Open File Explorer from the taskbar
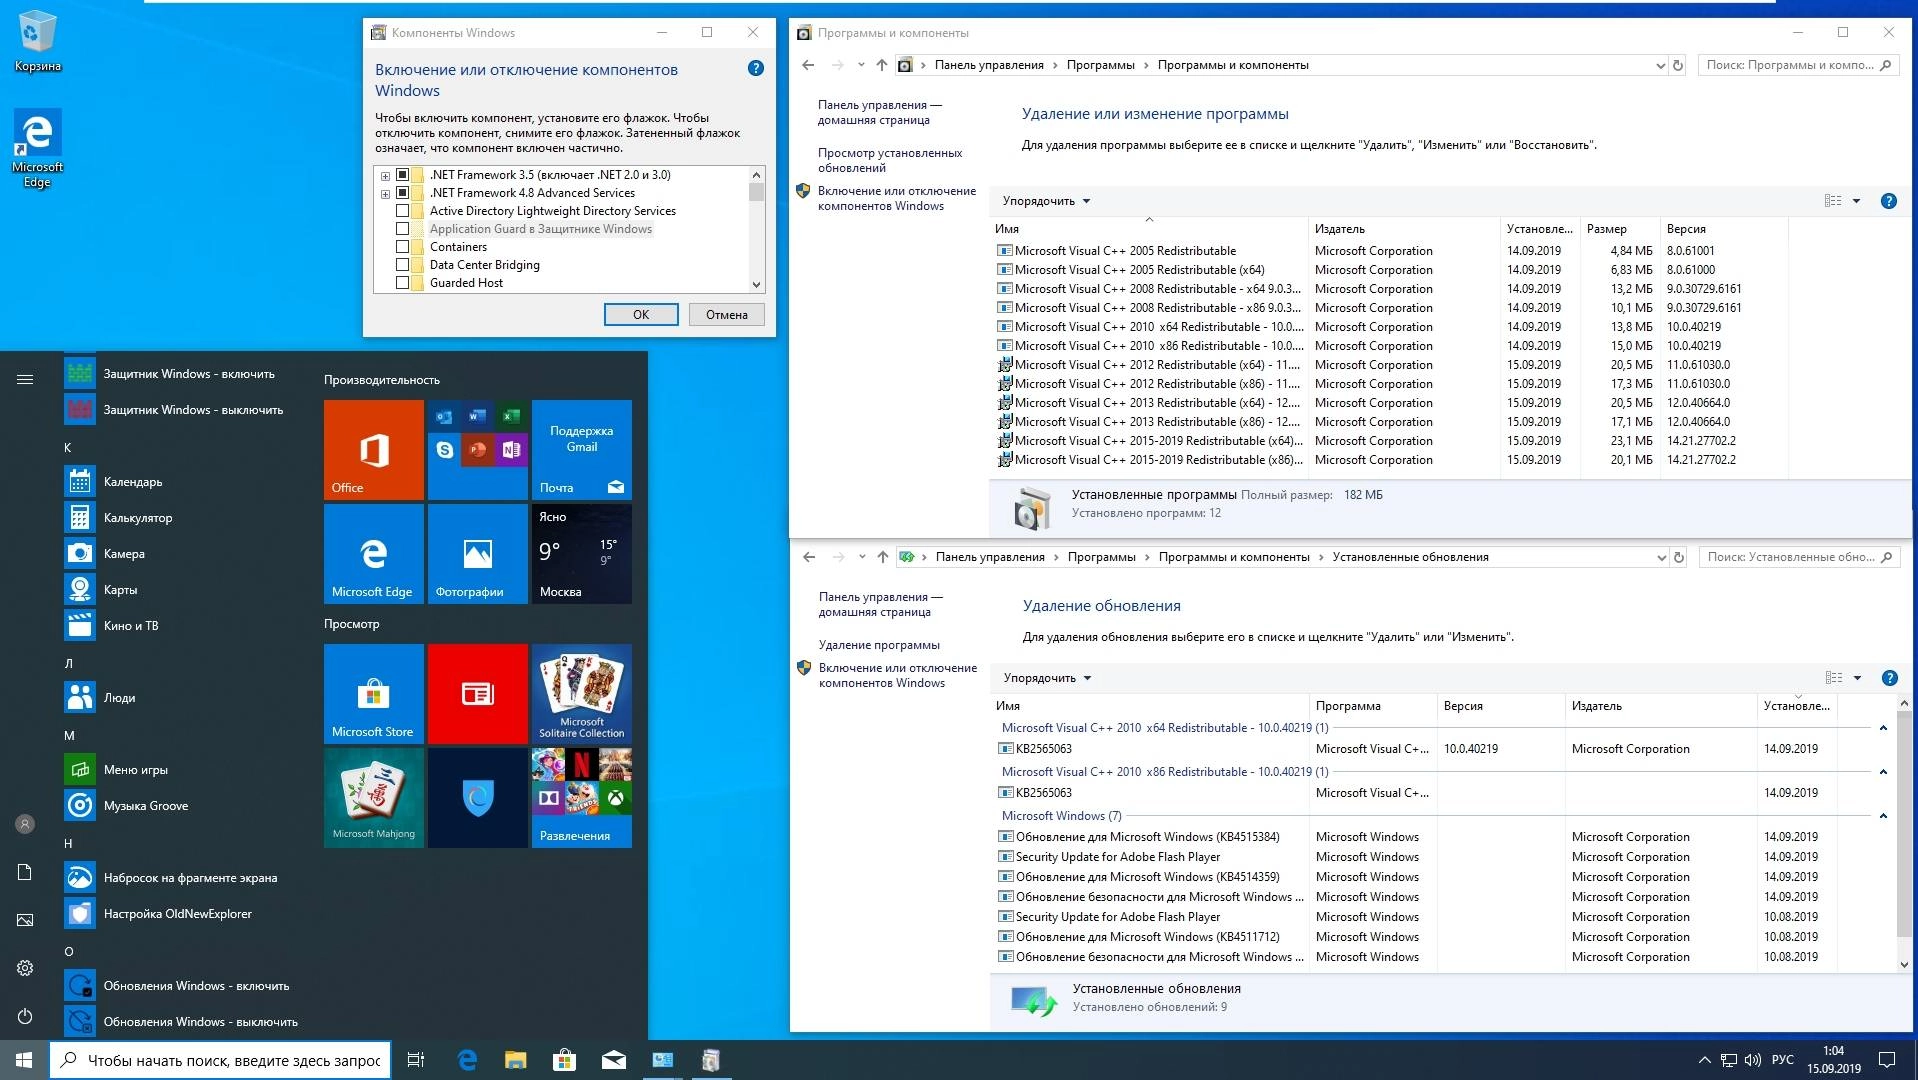1918x1080 pixels. pos(515,1060)
